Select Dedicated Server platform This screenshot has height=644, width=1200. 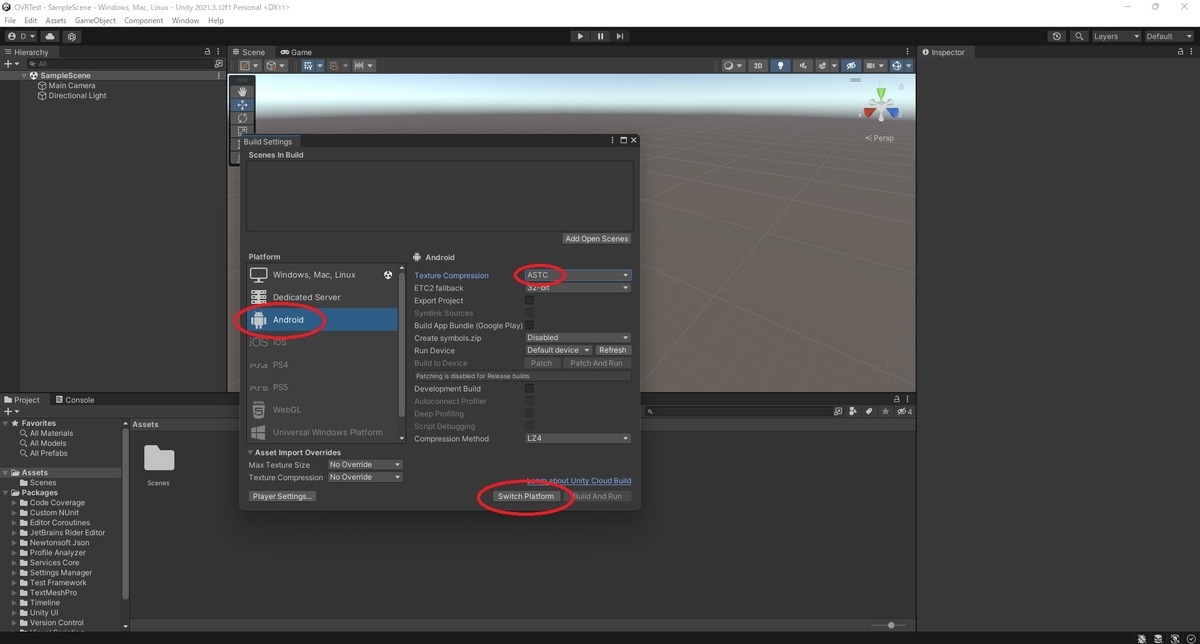322,297
